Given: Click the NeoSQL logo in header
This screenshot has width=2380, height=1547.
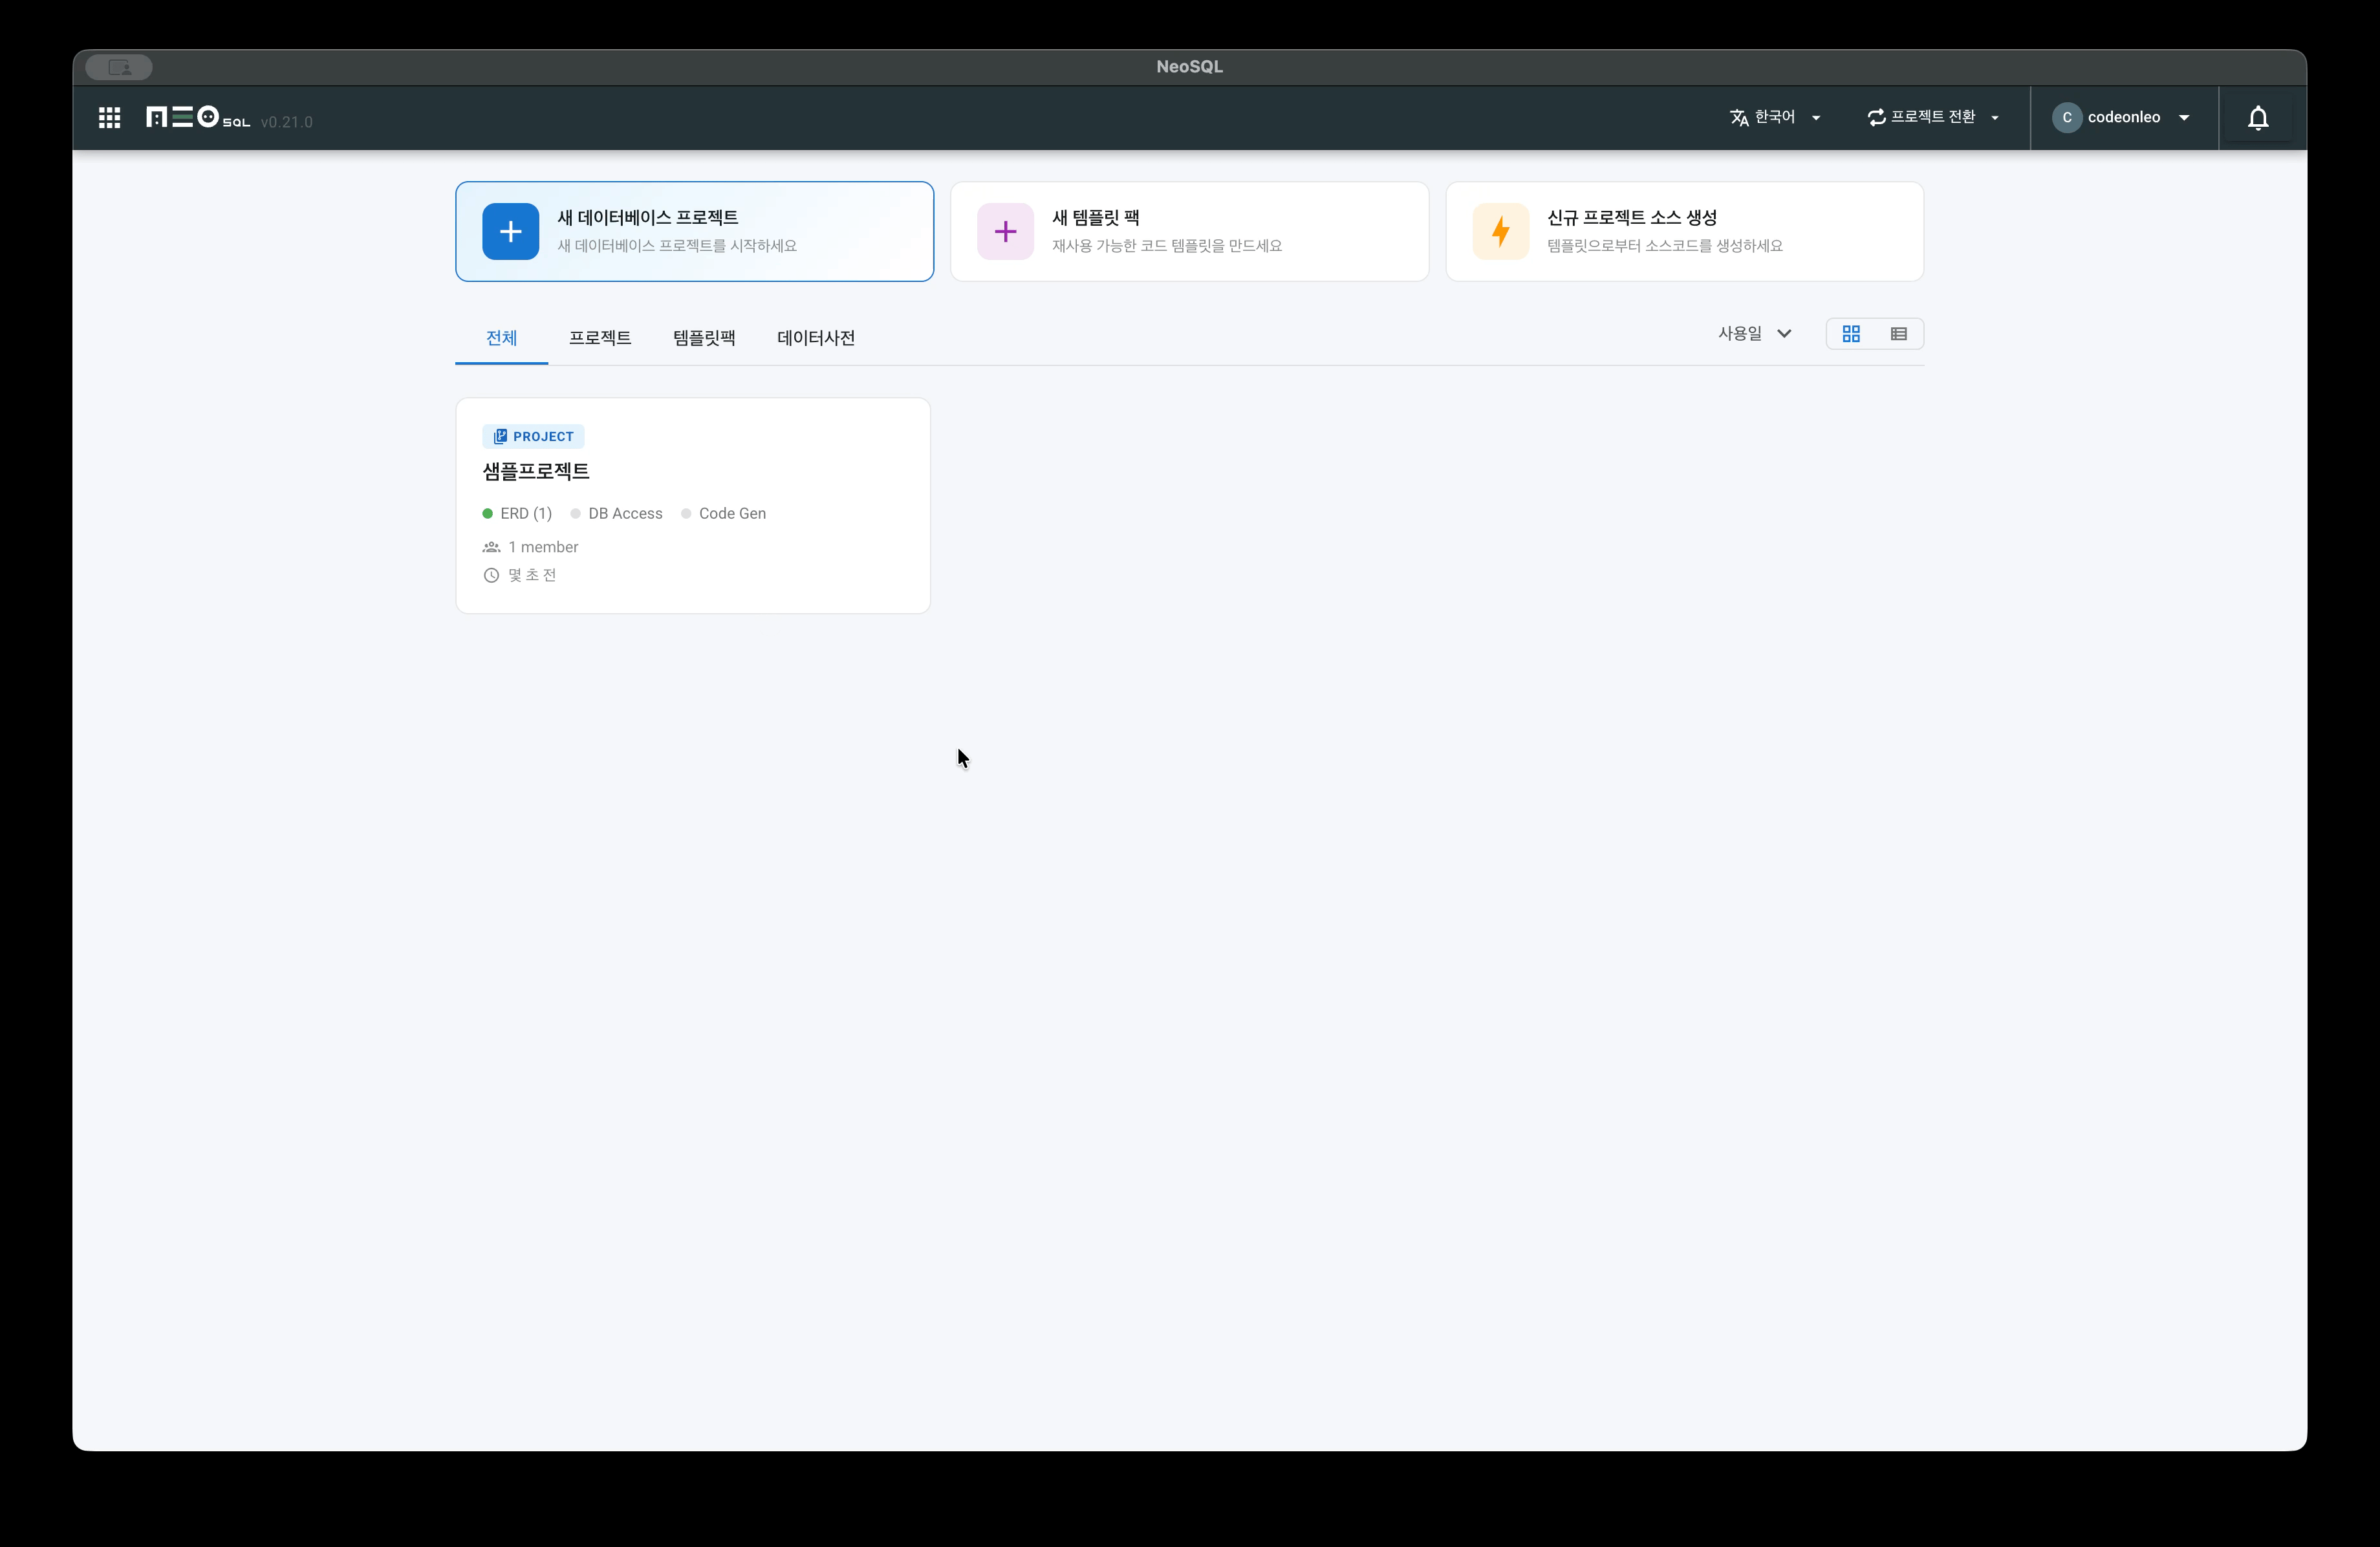Looking at the screenshot, I should [198, 118].
